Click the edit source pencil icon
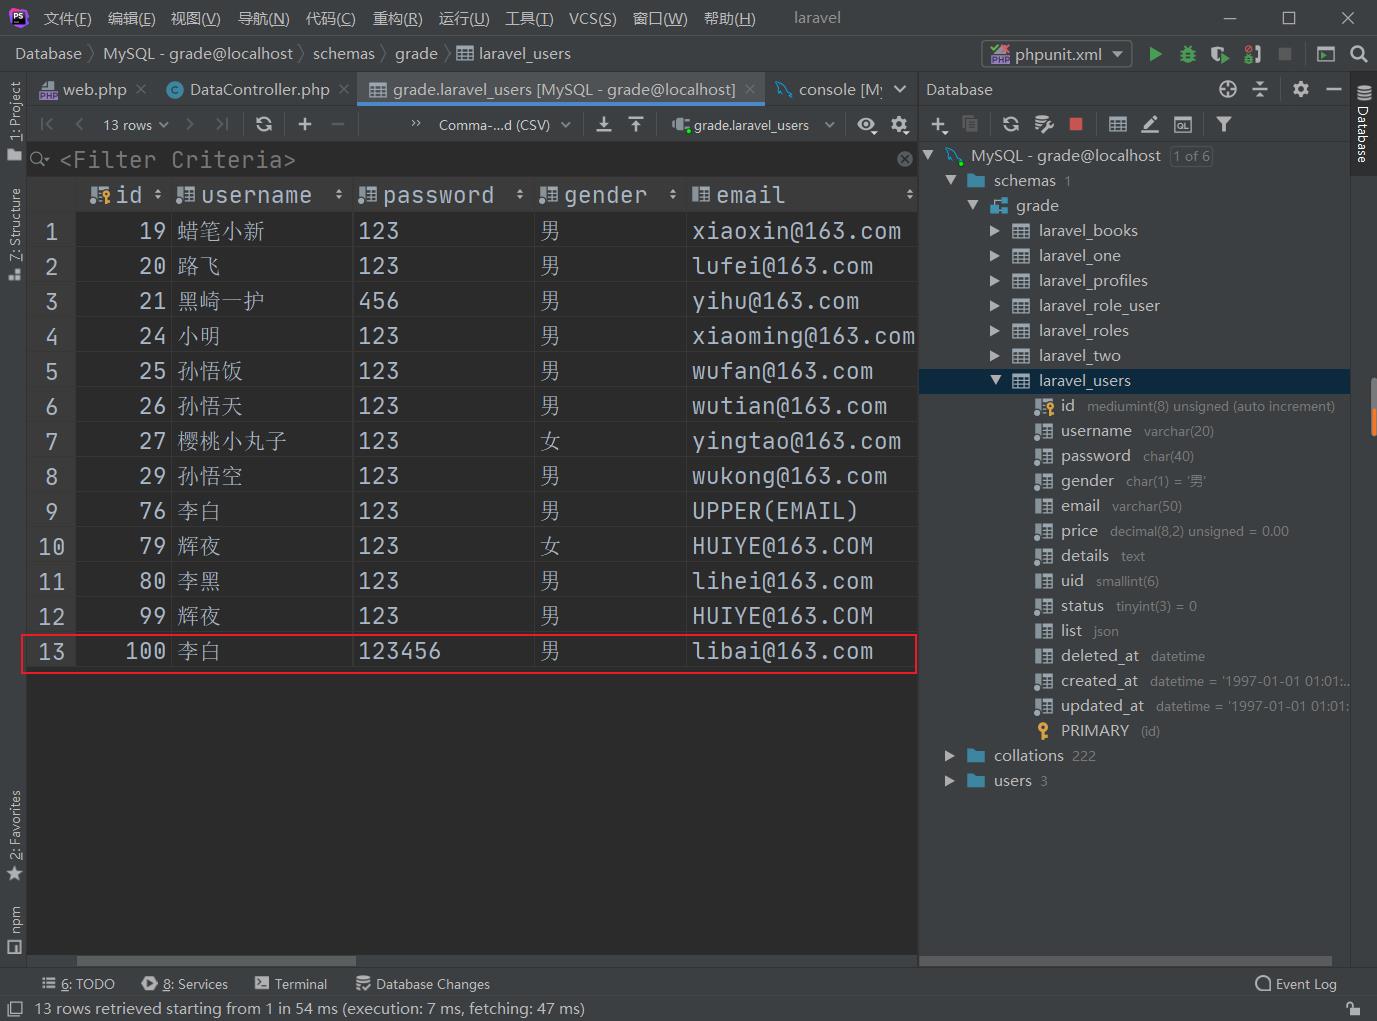The width and height of the screenshot is (1377, 1021). click(x=1150, y=124)
